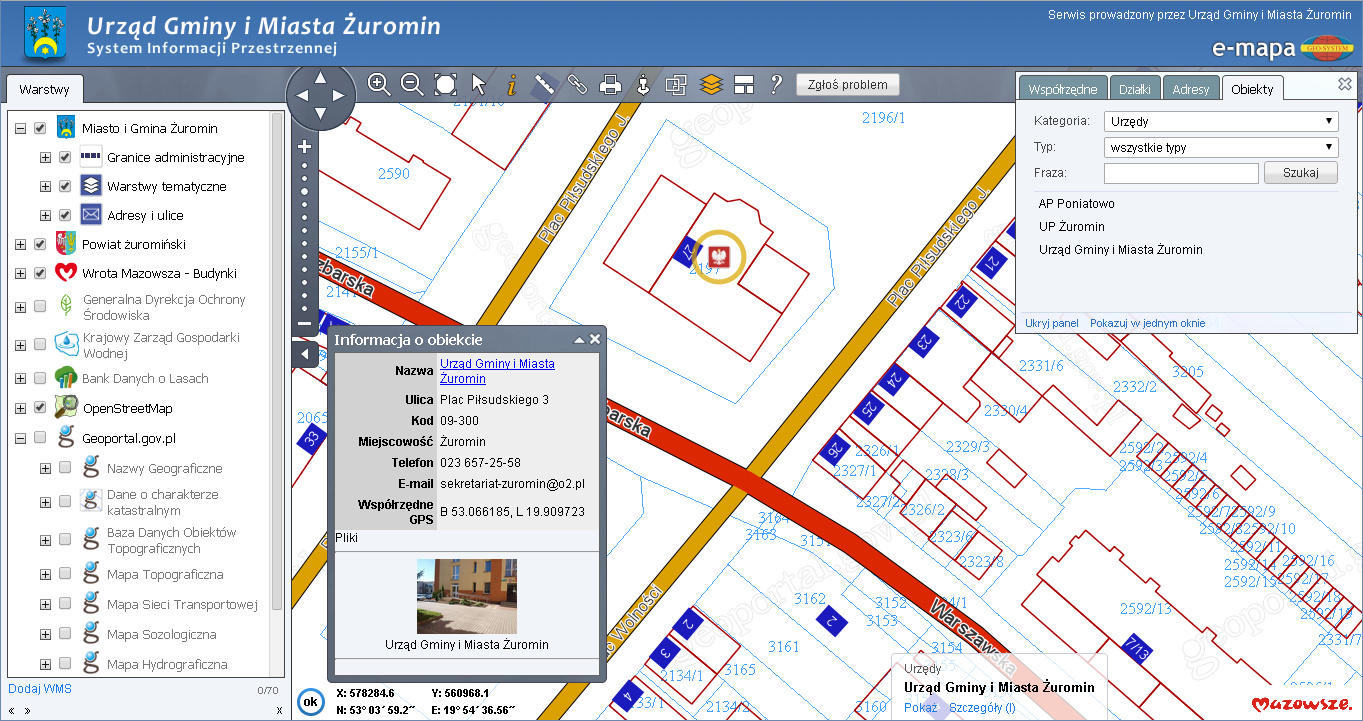Open the Kategoria dropdown showing Urzędy
1363x721 pixels.
[x=1221, y=122]
